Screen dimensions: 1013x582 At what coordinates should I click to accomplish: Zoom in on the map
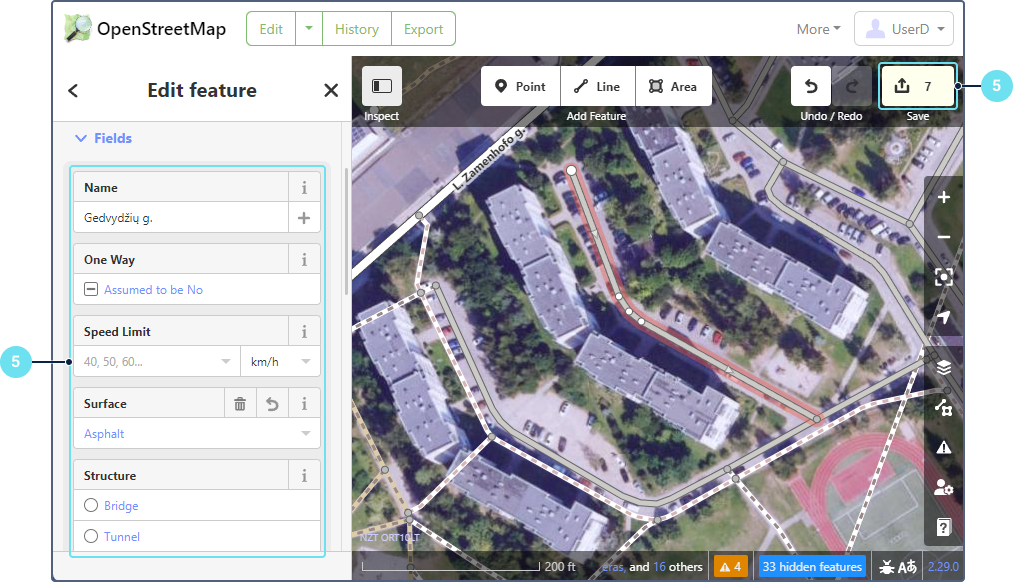tap(944, 198)
